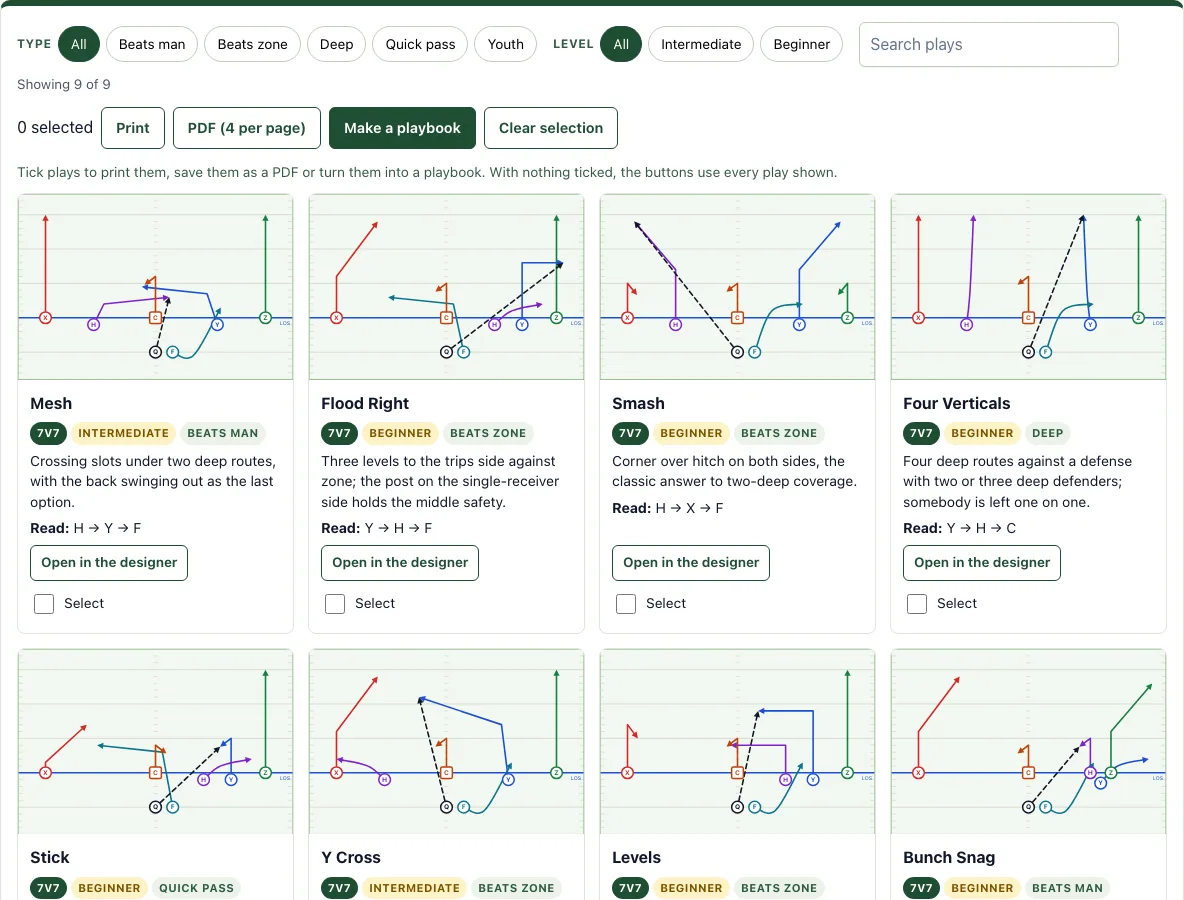Check the Select box under Four Verticals
This screenshot has width=1184, height=900.
(917, 604)
